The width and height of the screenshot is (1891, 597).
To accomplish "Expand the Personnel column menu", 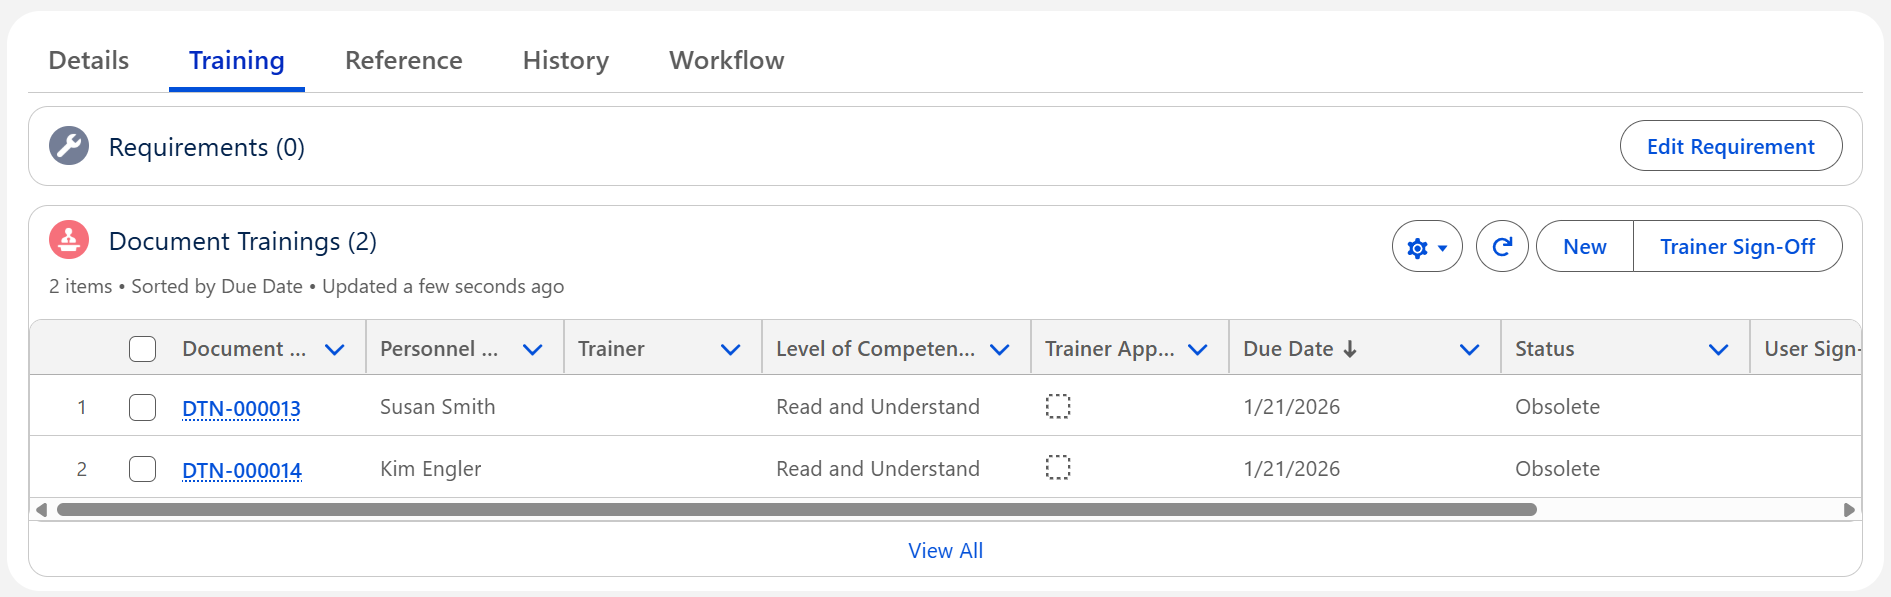I will [x=532, y=349].
